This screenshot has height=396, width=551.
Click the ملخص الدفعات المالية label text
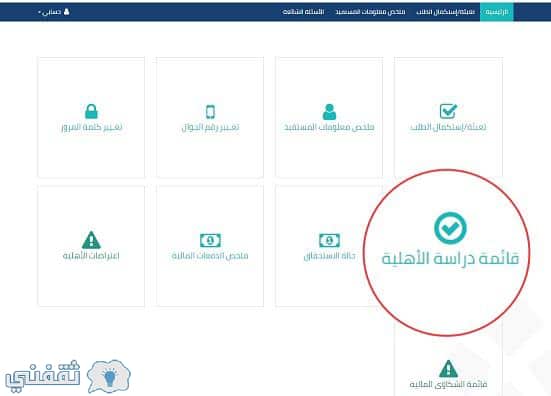(210, 255)
